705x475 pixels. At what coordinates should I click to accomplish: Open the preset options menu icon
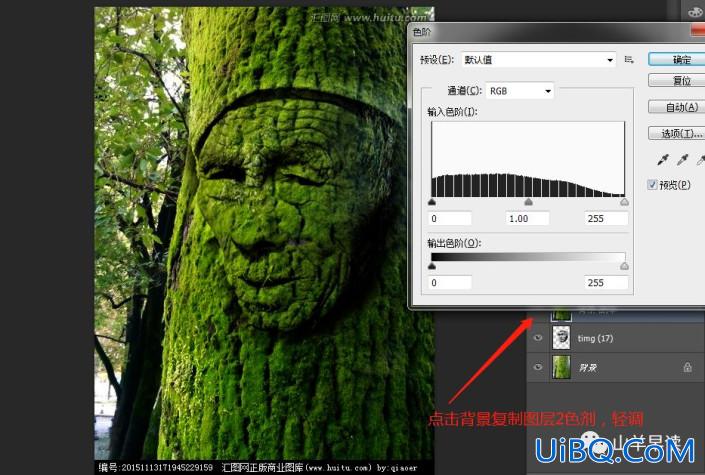pos(629,59)
